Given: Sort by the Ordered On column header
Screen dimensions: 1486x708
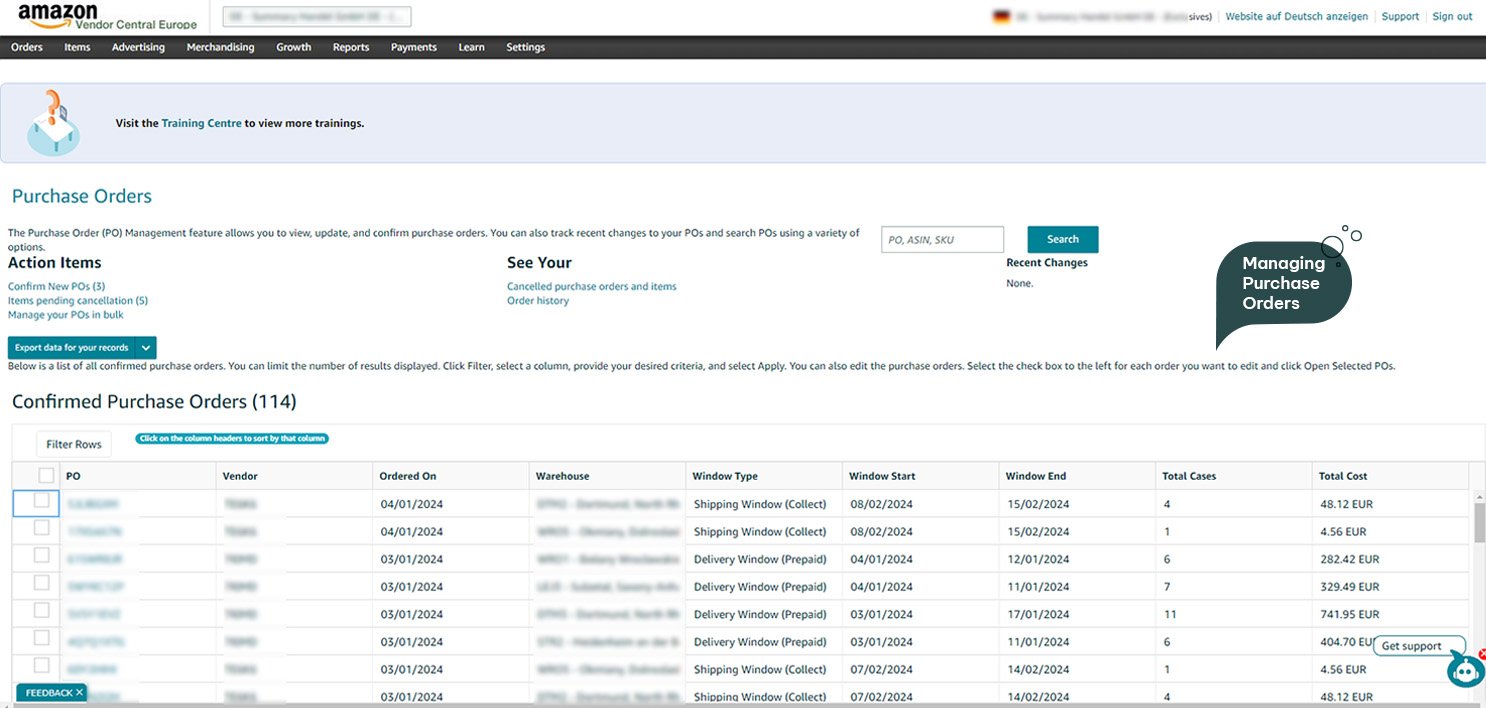Looking at the screenshot, I should point(408,476).
